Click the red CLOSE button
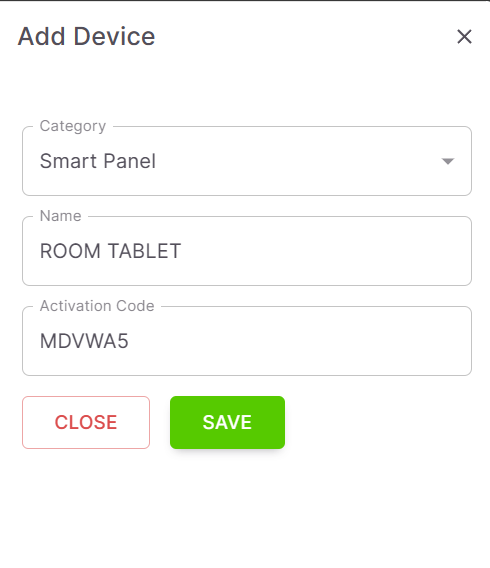Screen dimensions: 490x568 click(86, 422)
